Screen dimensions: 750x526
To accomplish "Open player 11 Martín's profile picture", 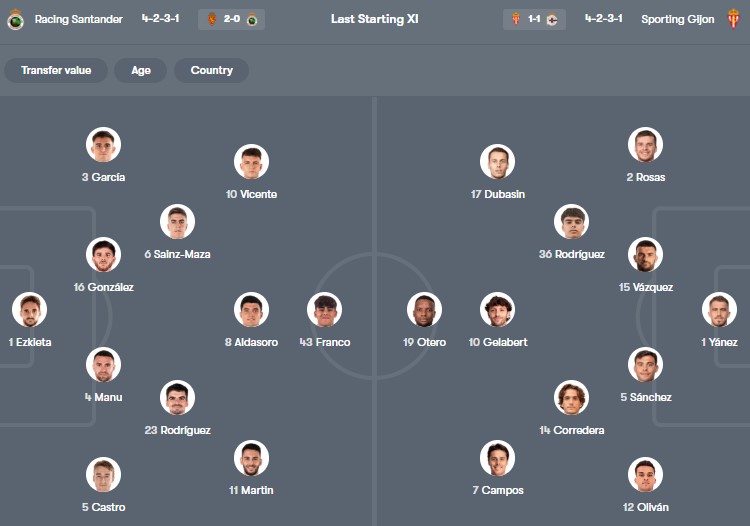I will point(251,458).
